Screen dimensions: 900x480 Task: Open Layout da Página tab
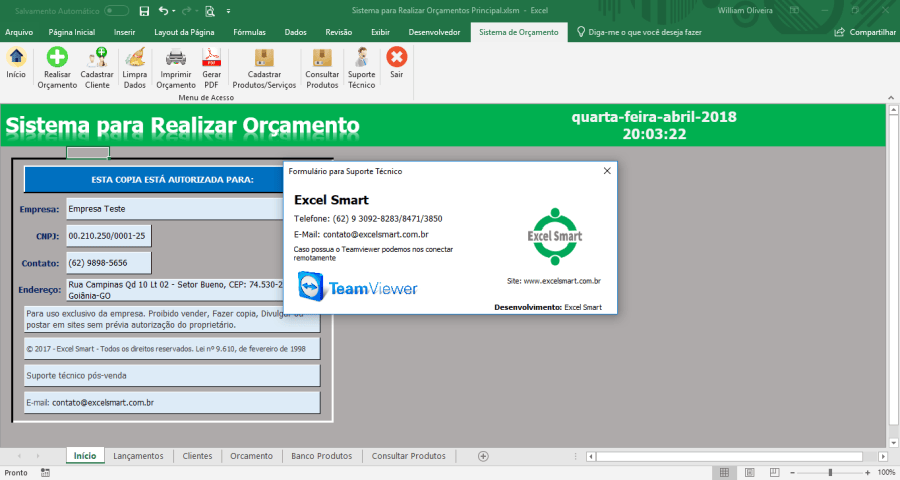184,32
